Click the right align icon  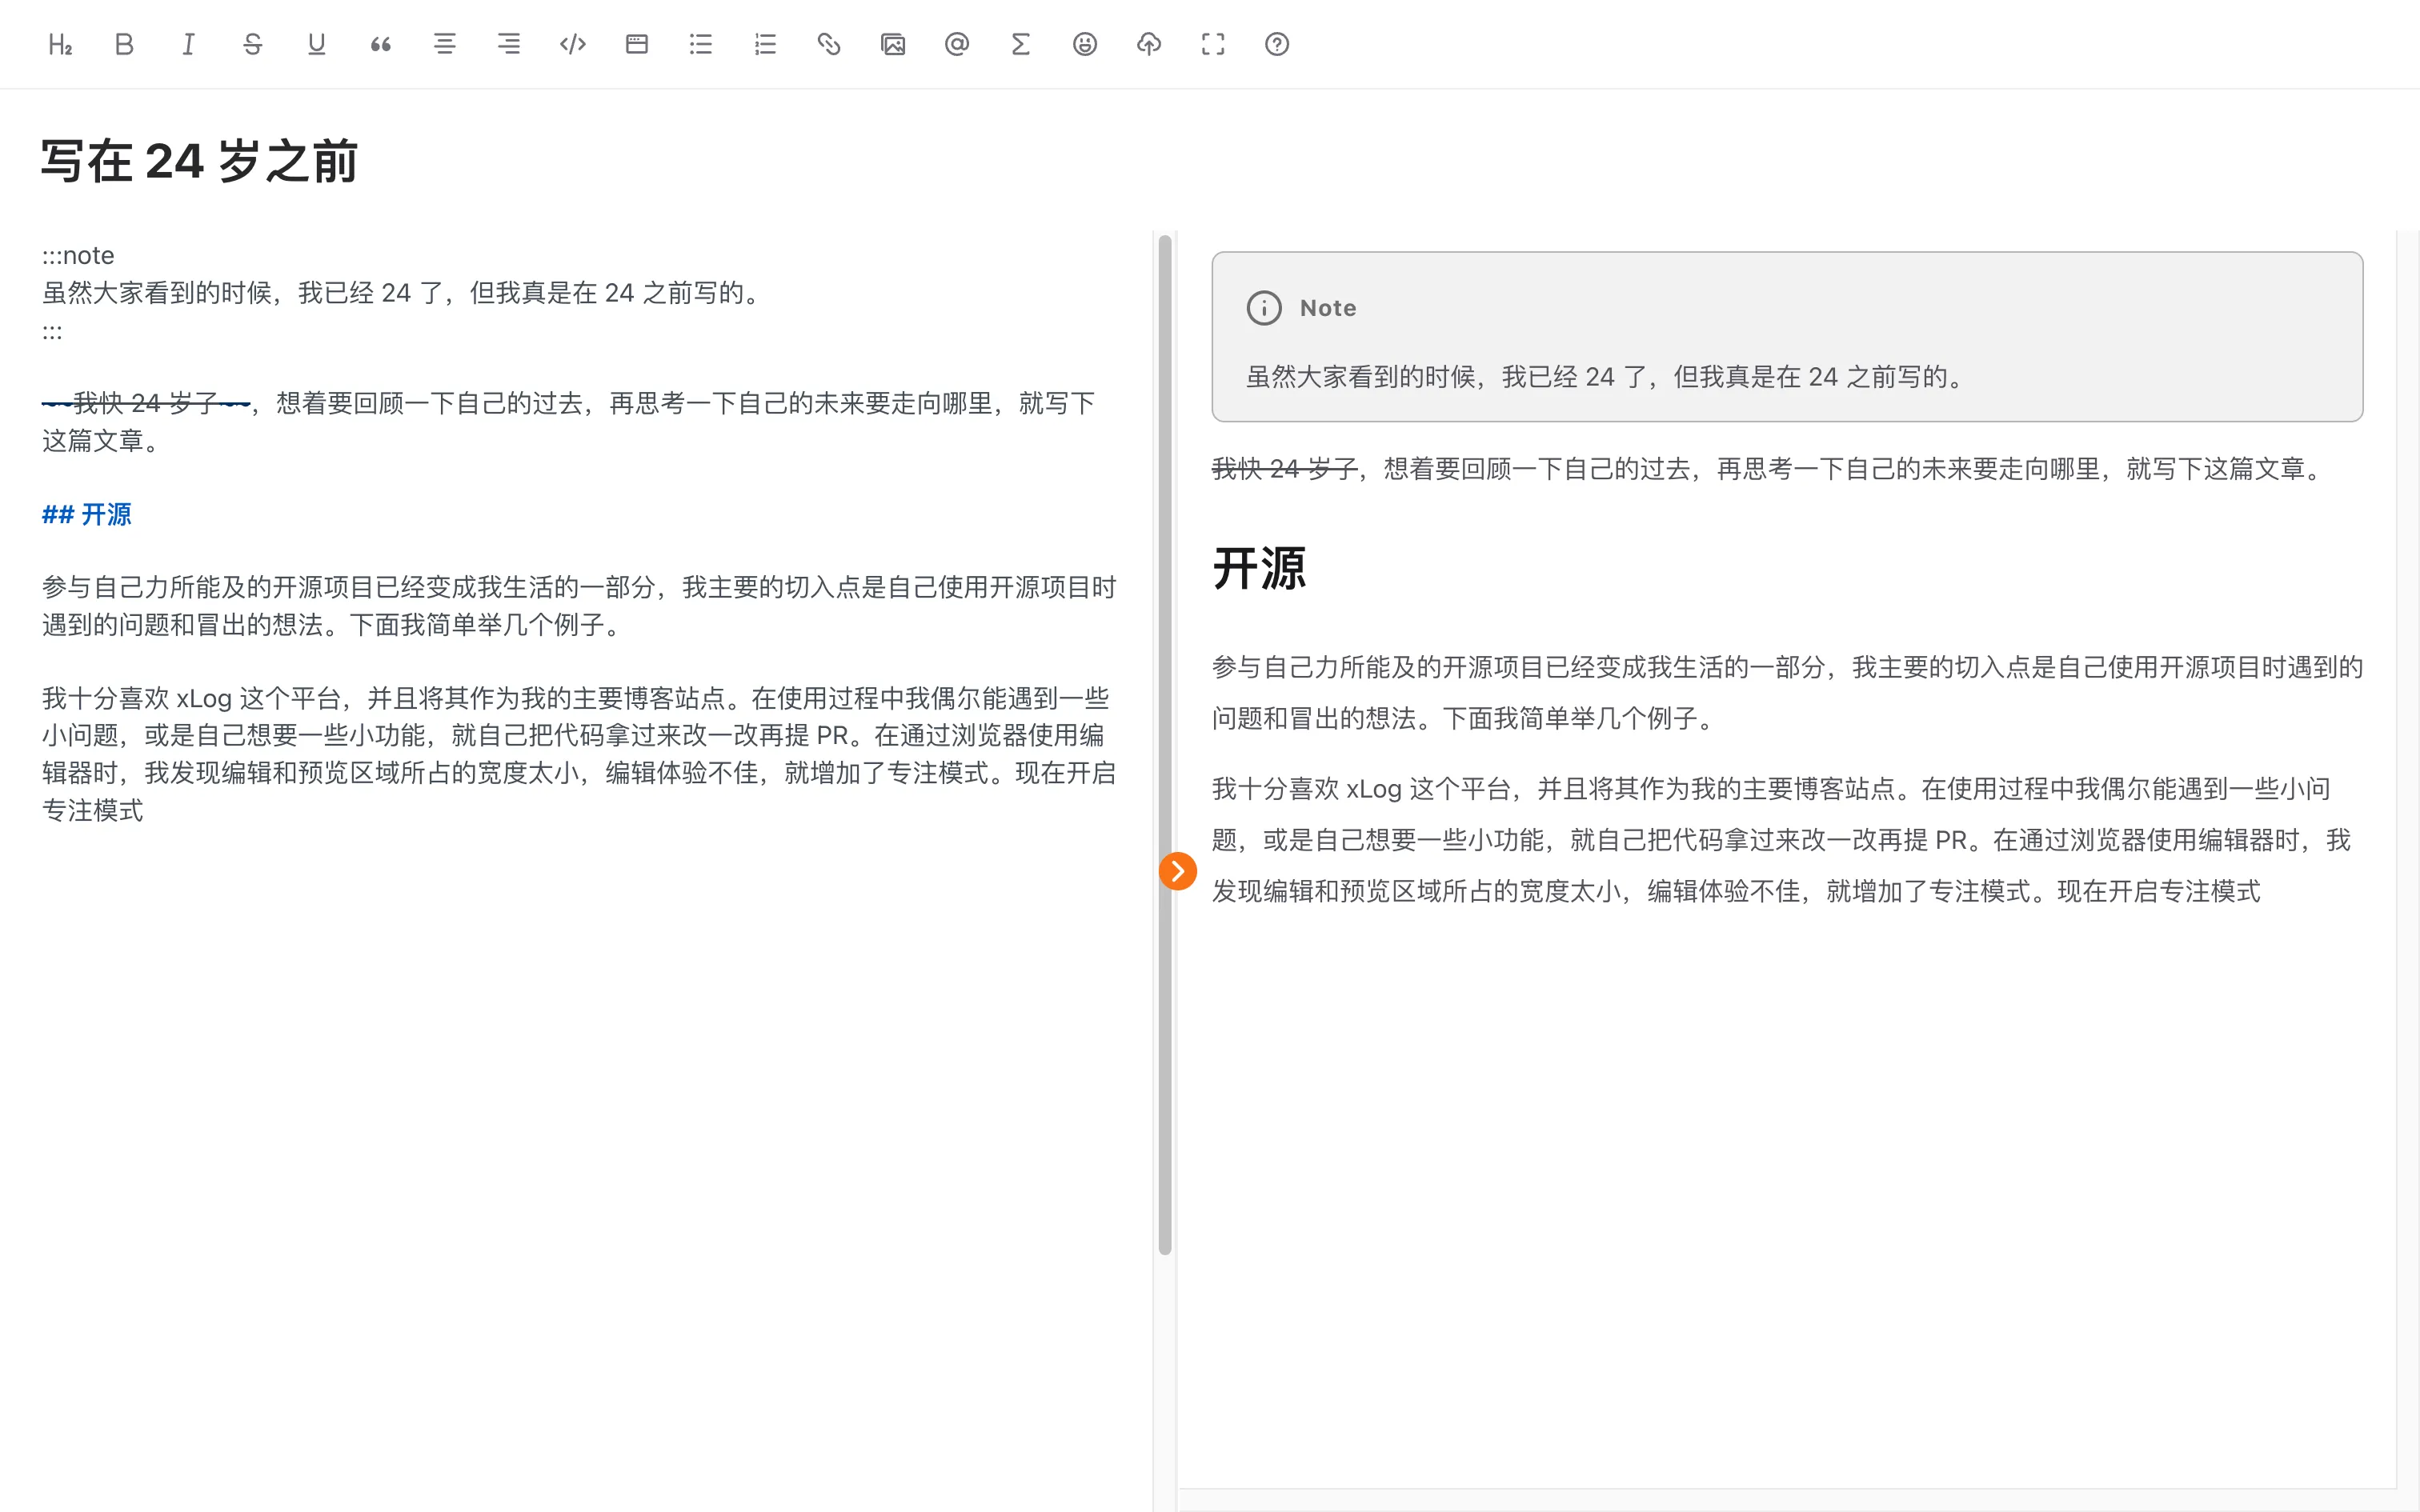point(508,44)
